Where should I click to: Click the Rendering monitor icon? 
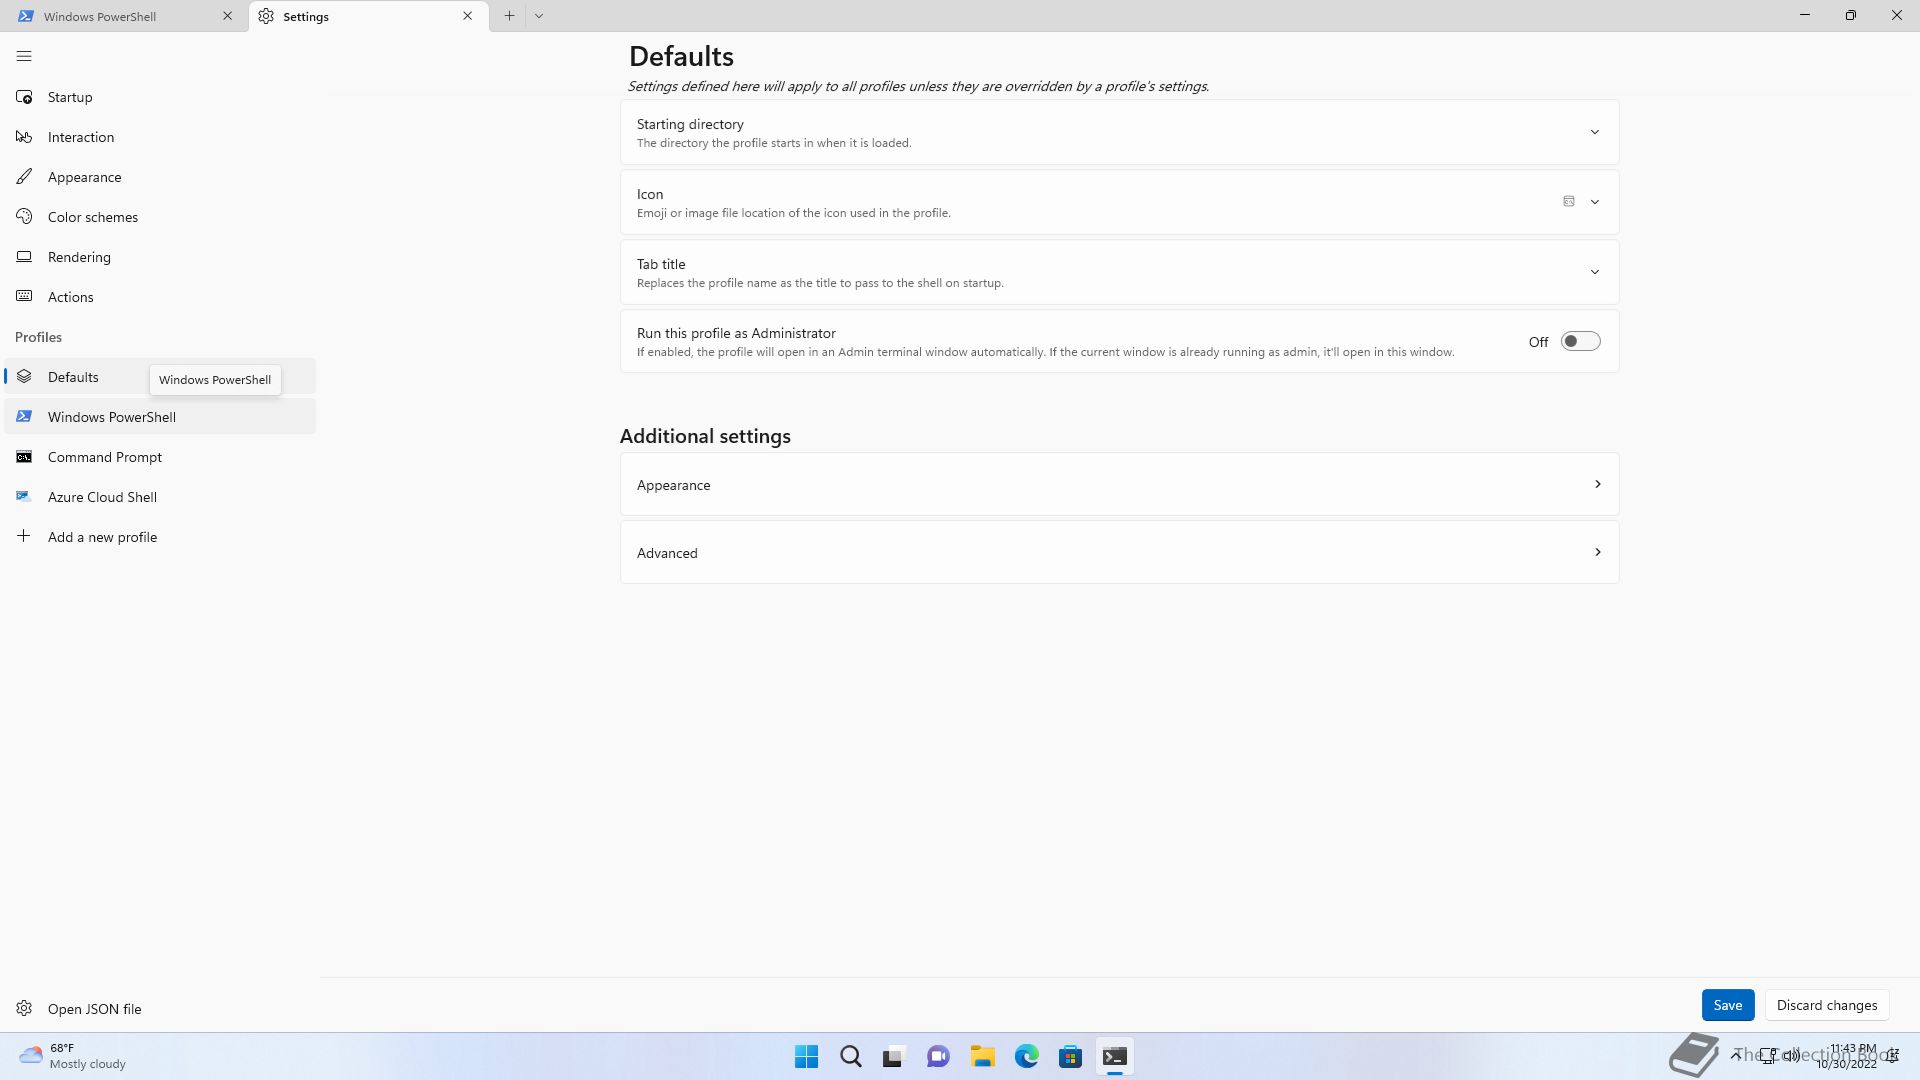(x=24, y=257)
